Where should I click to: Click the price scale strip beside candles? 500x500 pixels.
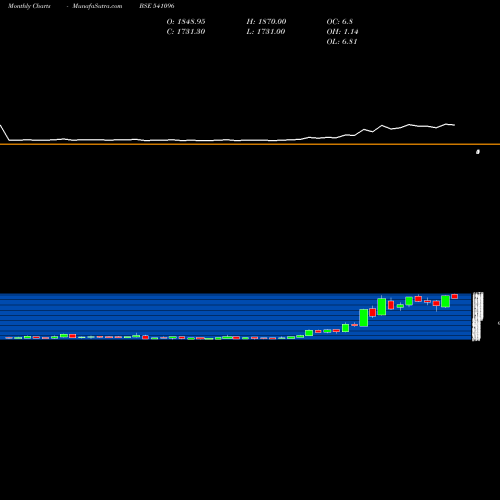tap(477, 317)
